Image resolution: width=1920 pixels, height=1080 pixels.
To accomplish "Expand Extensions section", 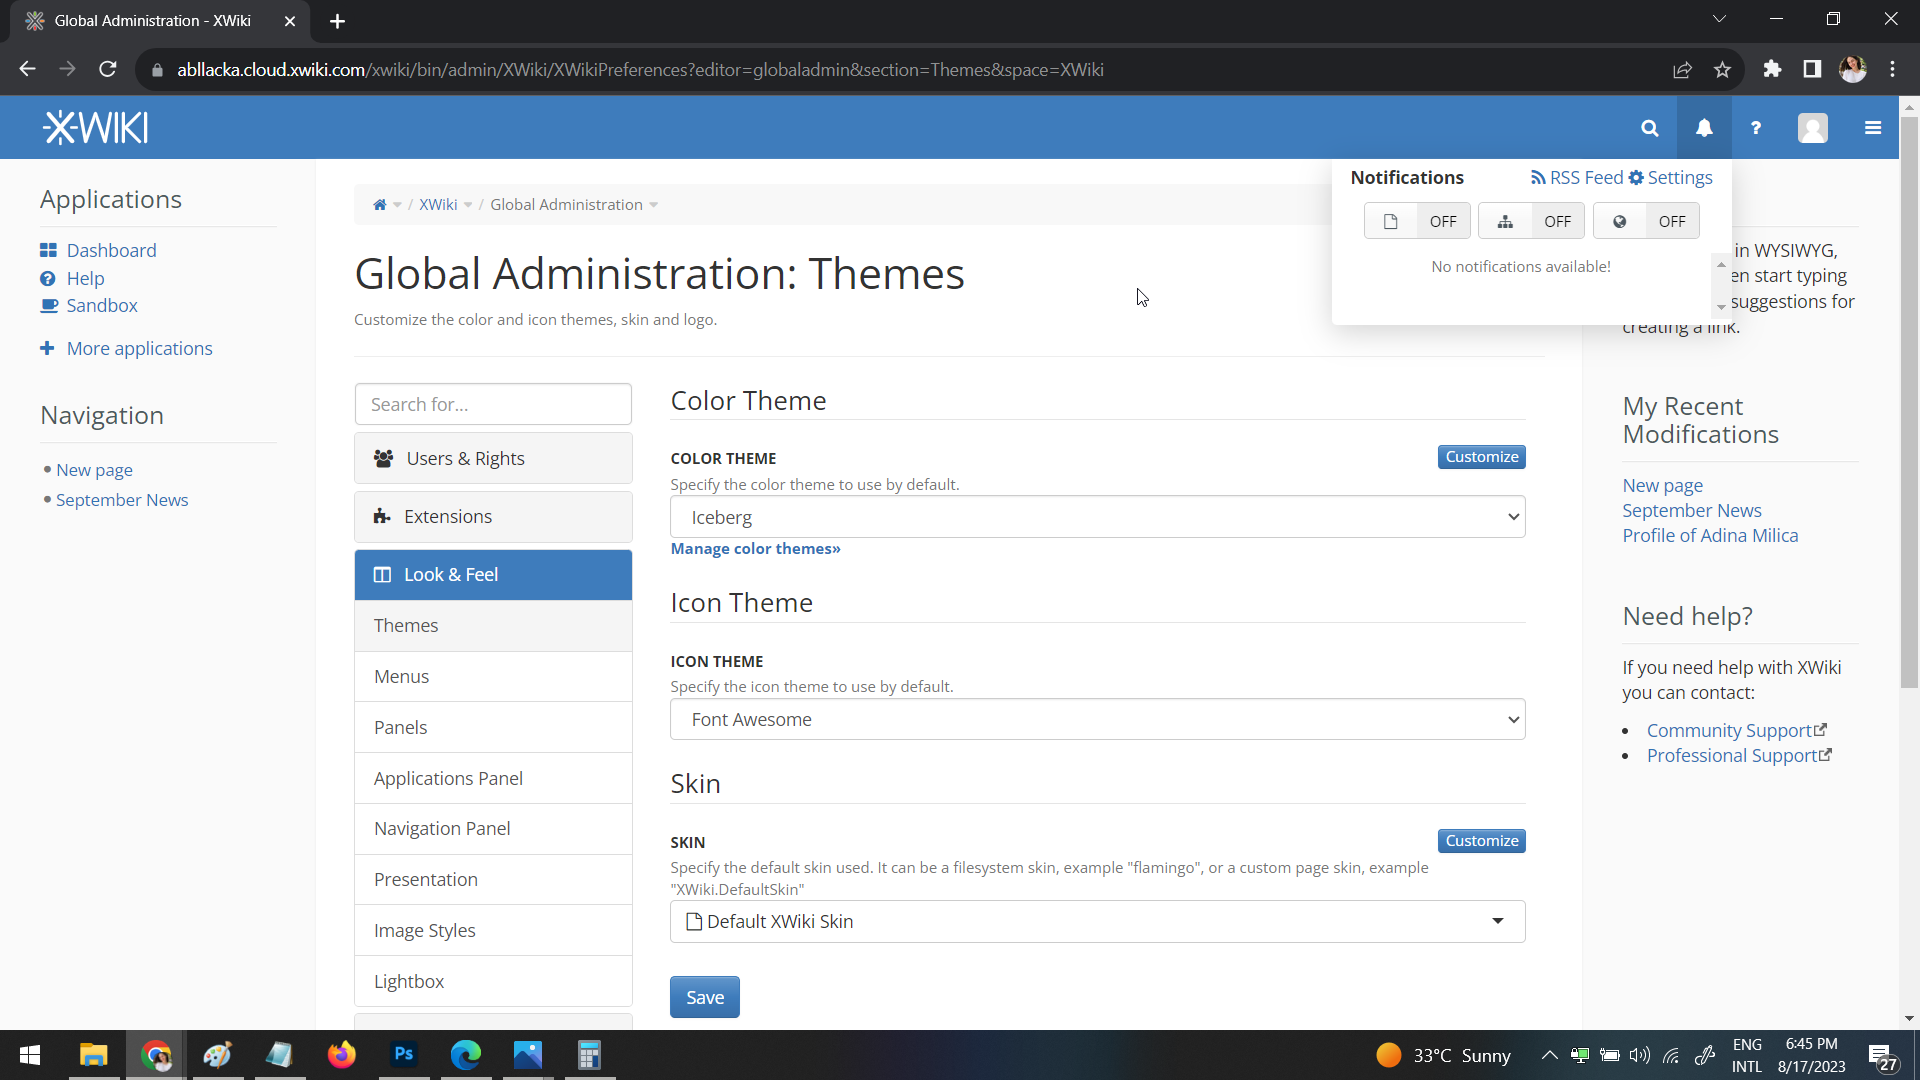I will tap(493, 516).
